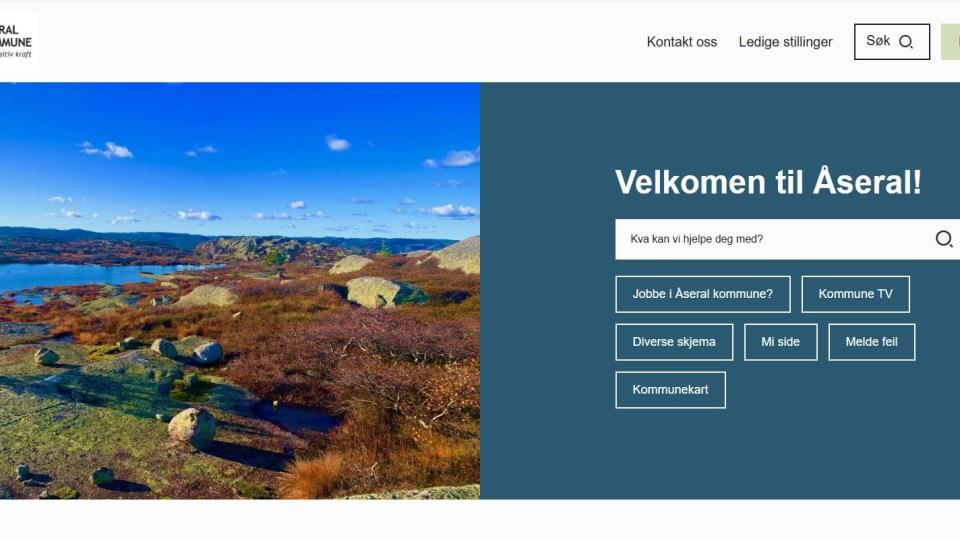Open Kommunekart
The height and width of the screenshot is (540, 960).
[x=670, y=389]
